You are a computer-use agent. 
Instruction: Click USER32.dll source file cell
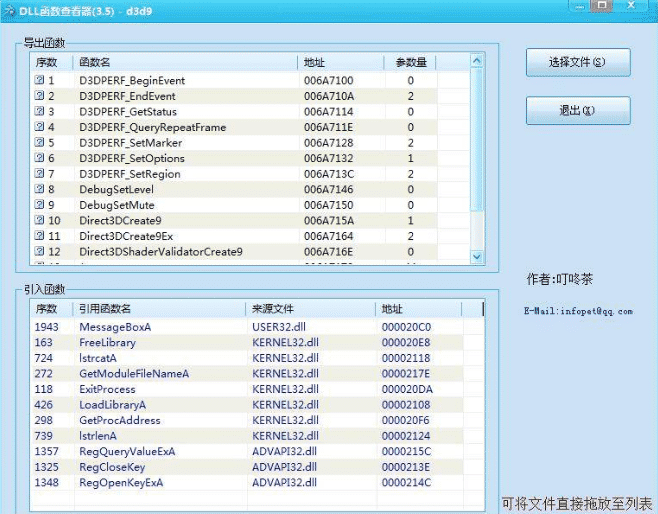pyautogui.click(x=279, y=327)
